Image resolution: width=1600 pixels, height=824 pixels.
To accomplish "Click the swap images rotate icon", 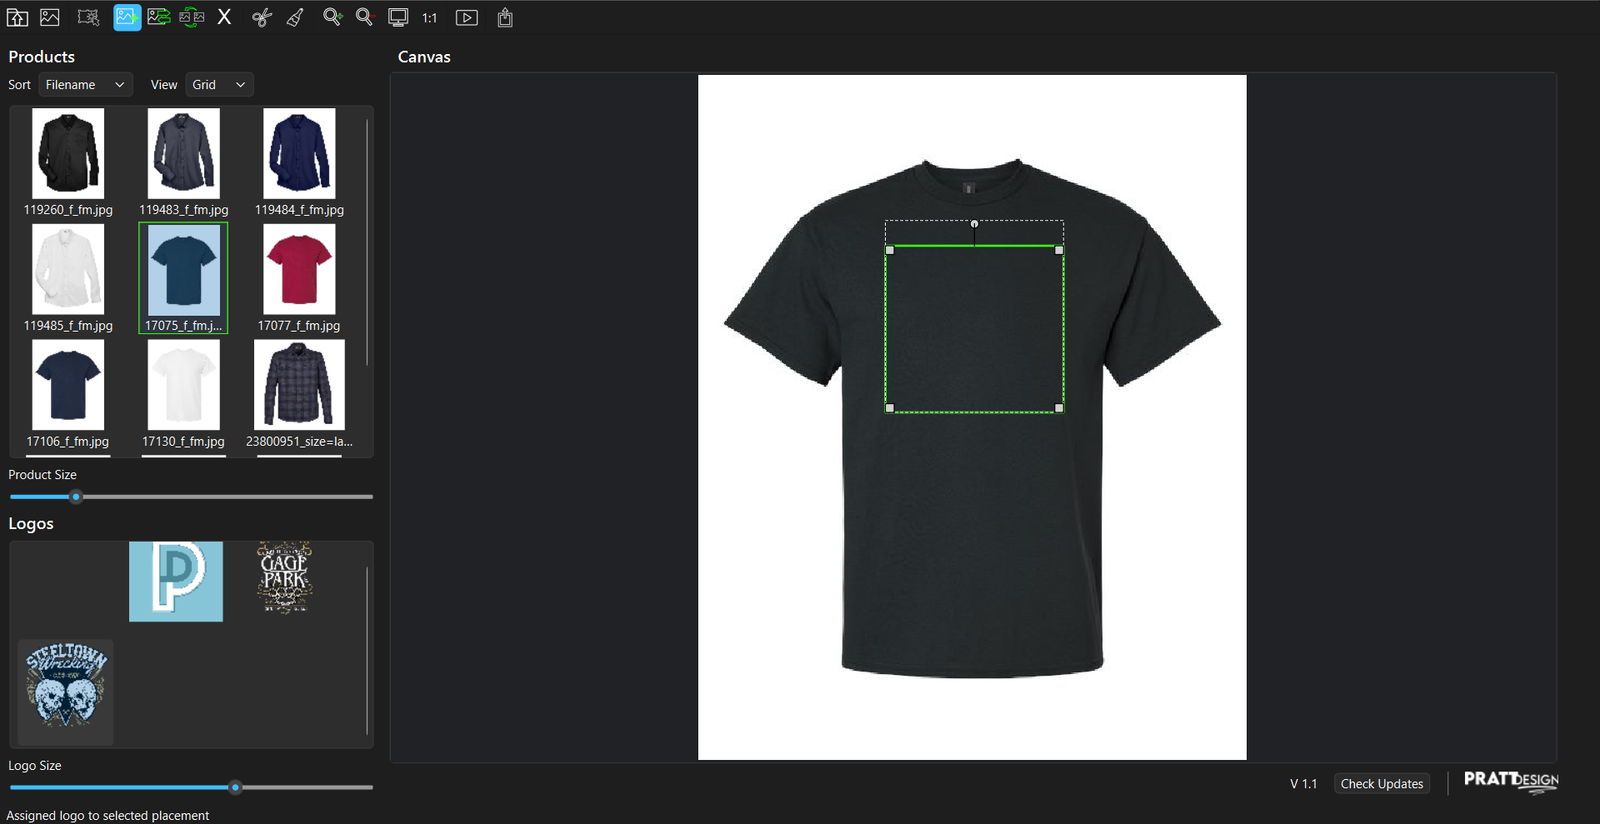I will click(192, 17).
